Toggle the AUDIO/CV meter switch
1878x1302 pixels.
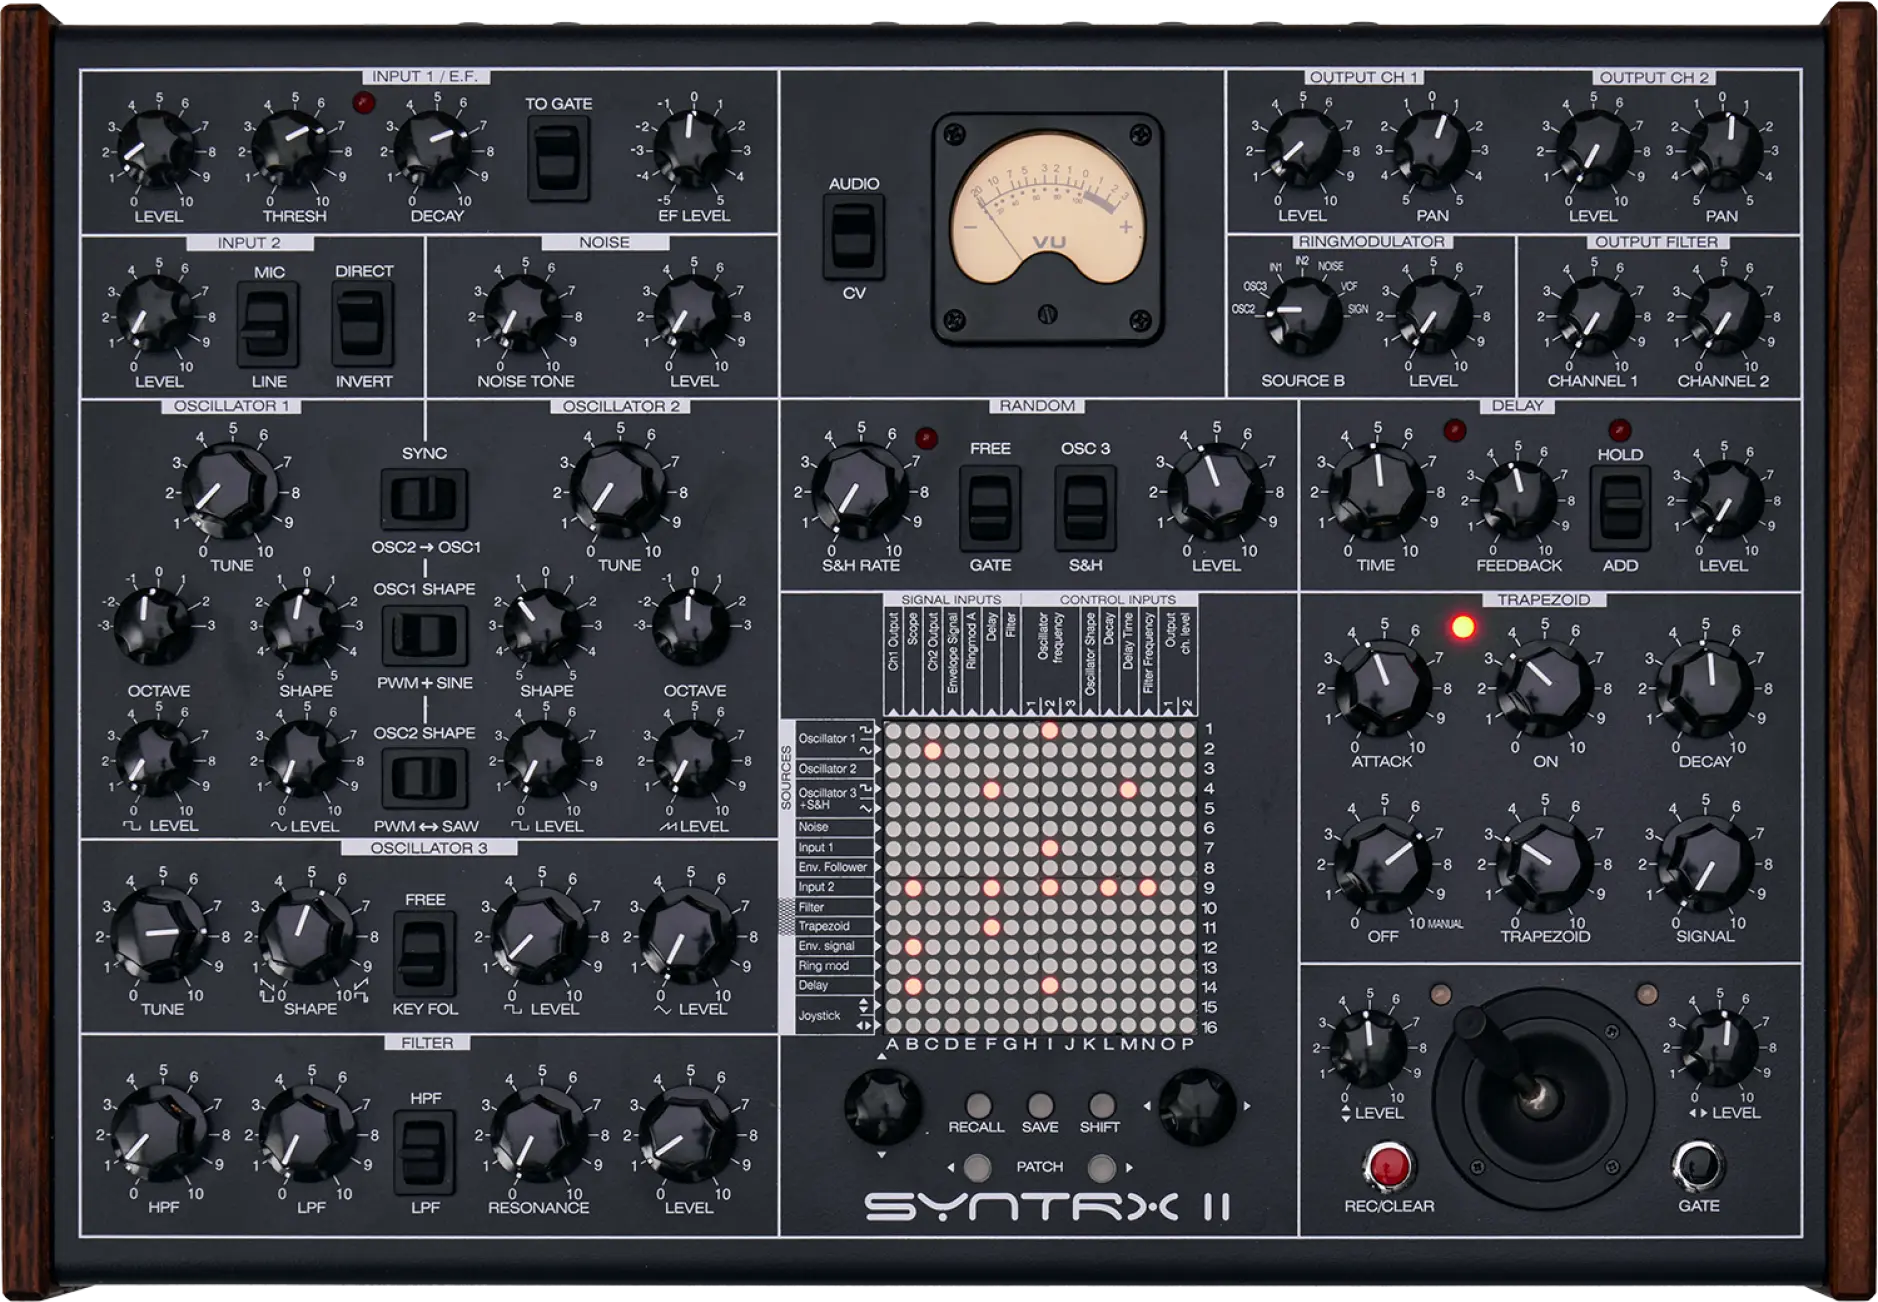pyautogui.click(x=853, y=237)
